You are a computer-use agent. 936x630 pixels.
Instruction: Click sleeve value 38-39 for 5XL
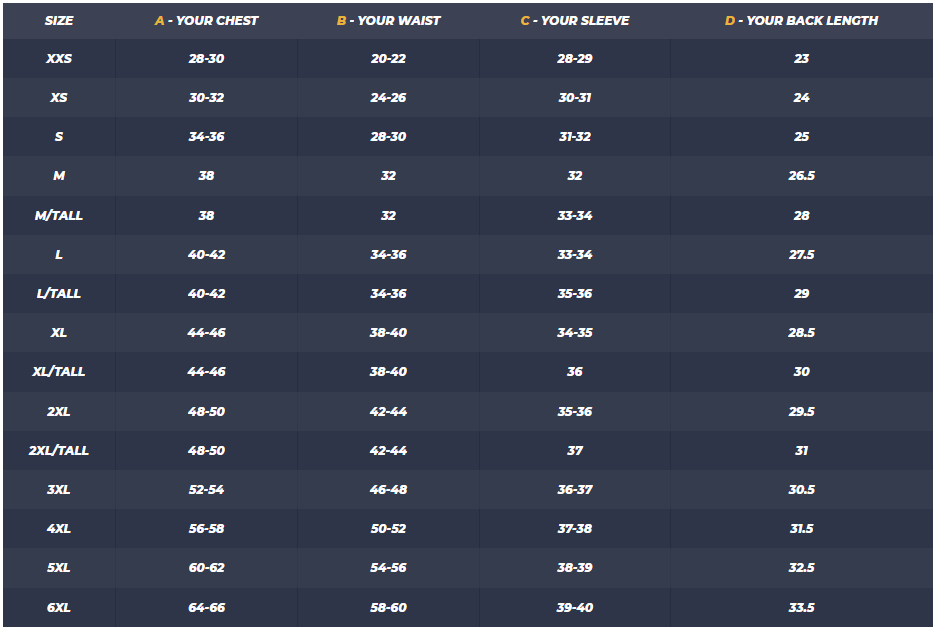coord(575,568)
